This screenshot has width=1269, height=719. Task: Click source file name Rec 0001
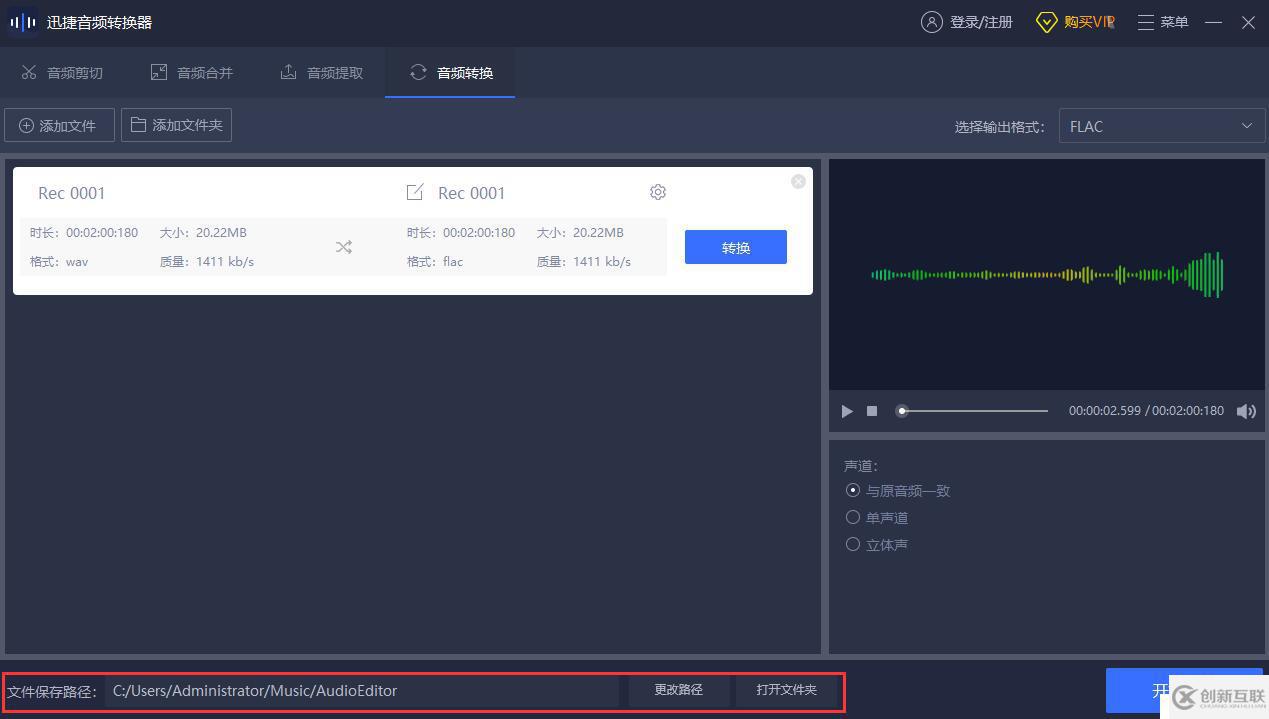click(71, 193)
